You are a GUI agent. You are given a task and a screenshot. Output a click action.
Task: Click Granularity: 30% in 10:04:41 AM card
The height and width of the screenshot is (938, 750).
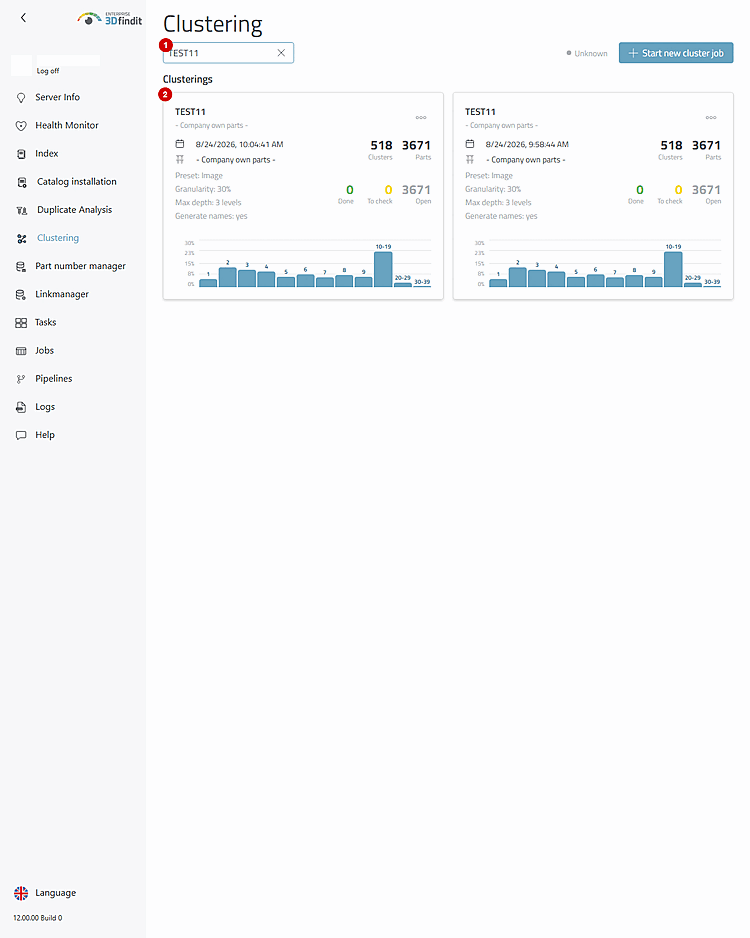tap(203, 189)
